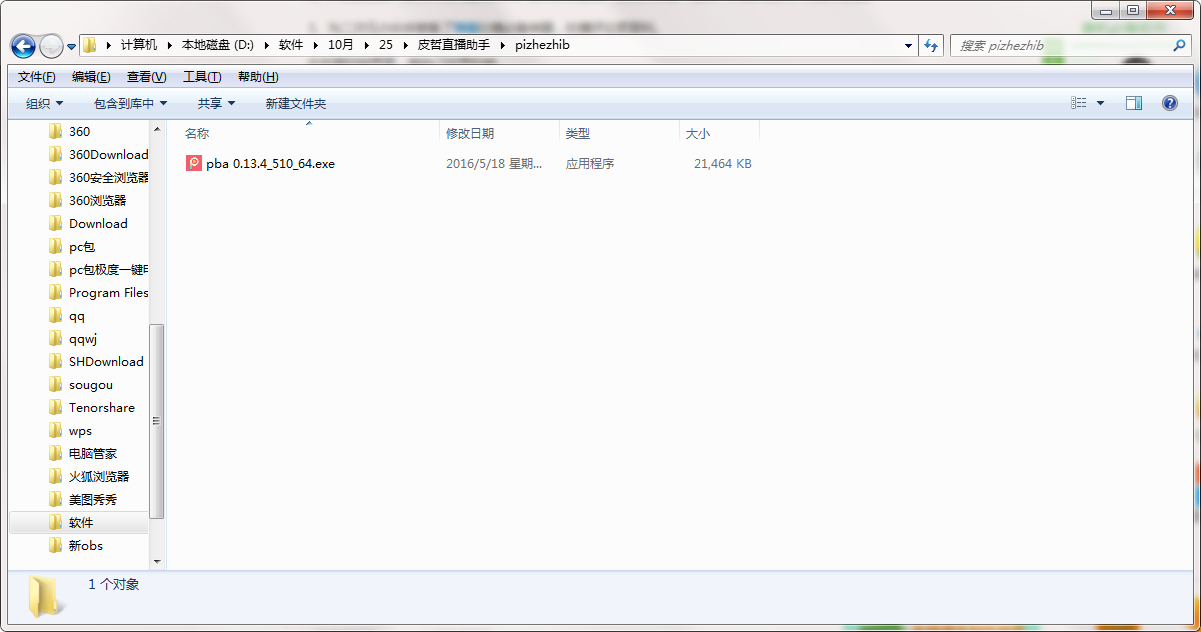
Task: Open the 组织 dropdown button
Action: pyautogui.click(x=44, y=103)
